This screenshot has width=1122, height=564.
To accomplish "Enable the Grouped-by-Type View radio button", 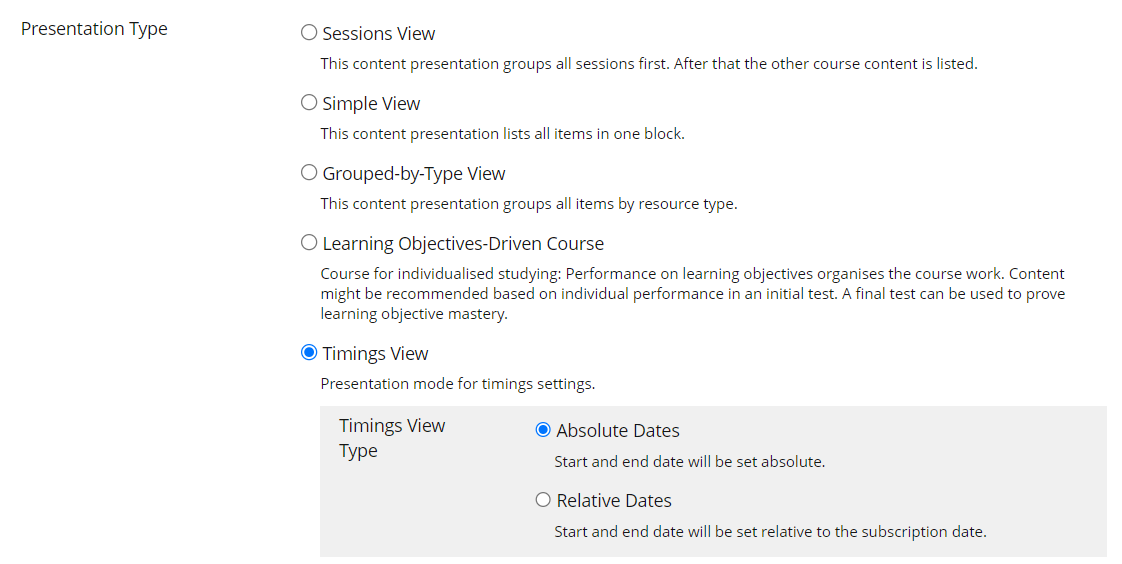I will tap(309, 173).
